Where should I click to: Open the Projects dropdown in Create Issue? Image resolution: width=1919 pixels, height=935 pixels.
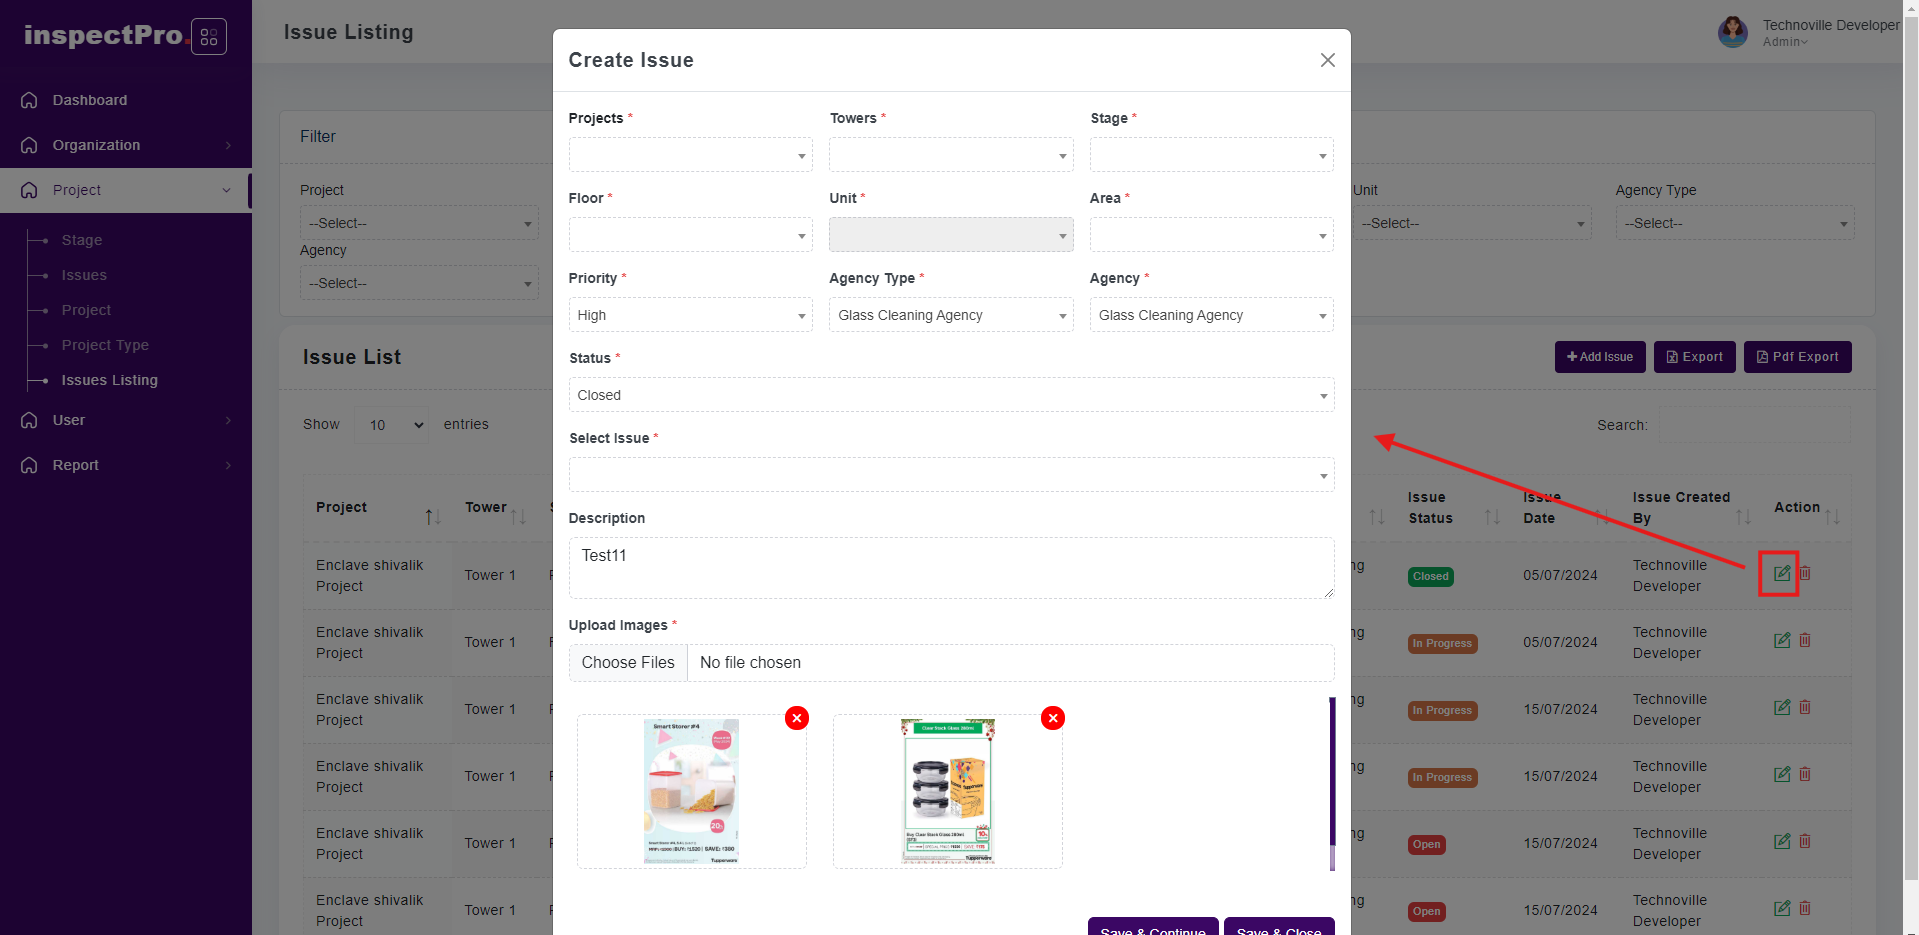690,155
